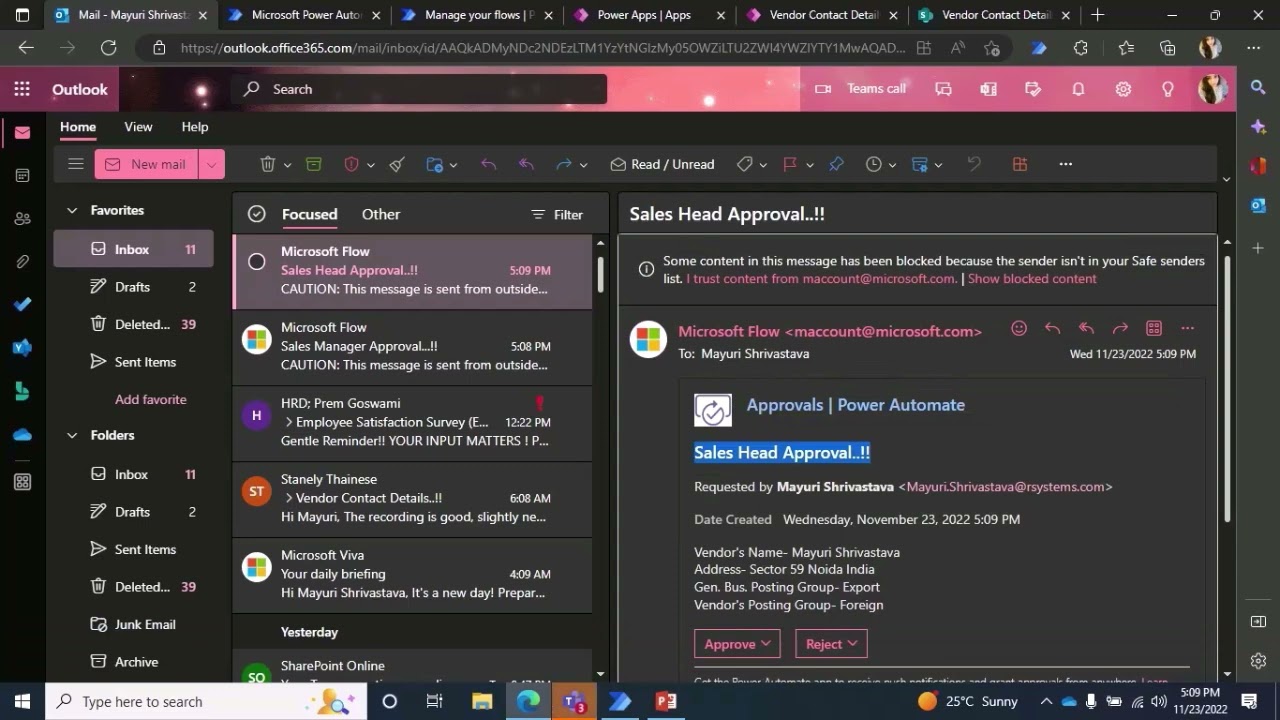1280x720 pixels.
Task: Open the Forward dropdown arrow
Action: point(583,165)
